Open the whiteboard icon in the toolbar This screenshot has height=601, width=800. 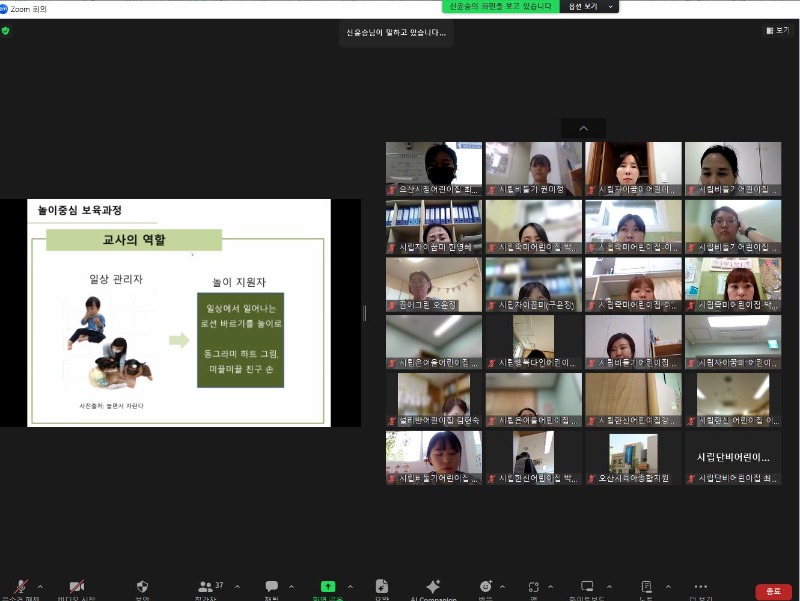[x=588, y=586]
